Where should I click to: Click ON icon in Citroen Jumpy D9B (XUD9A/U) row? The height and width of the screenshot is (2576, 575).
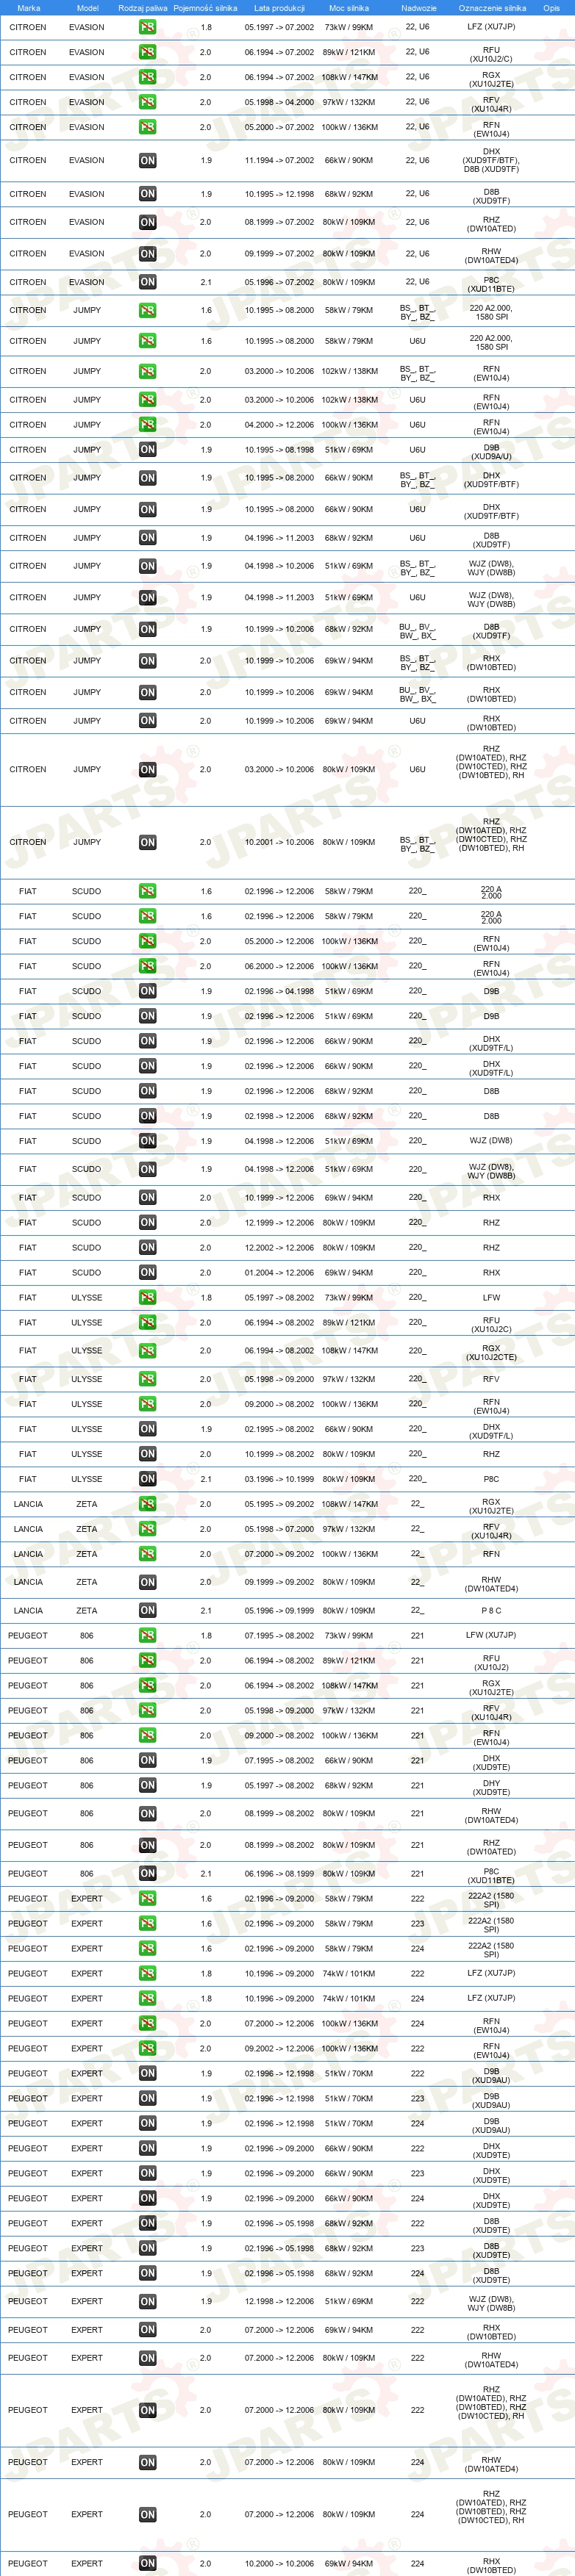[147, 450]
